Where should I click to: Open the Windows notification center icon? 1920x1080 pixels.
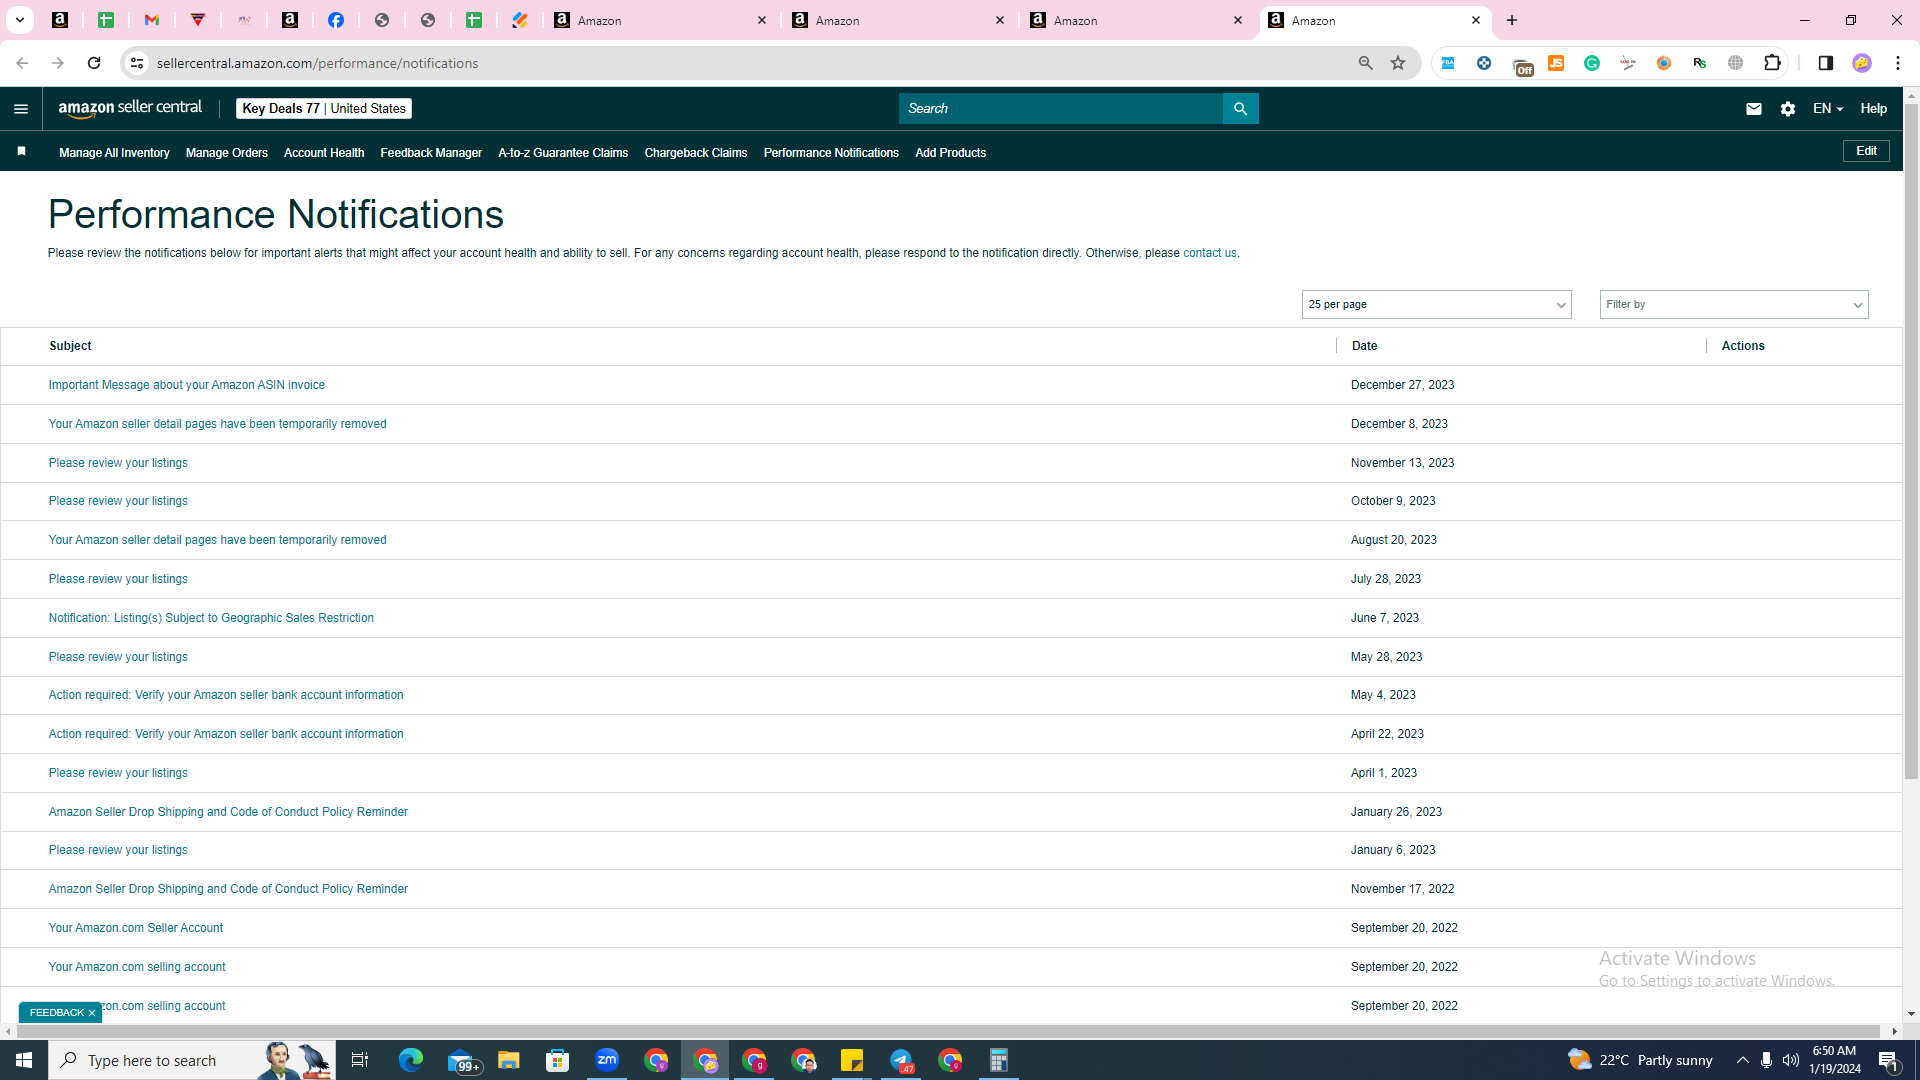[1888, 1060]
